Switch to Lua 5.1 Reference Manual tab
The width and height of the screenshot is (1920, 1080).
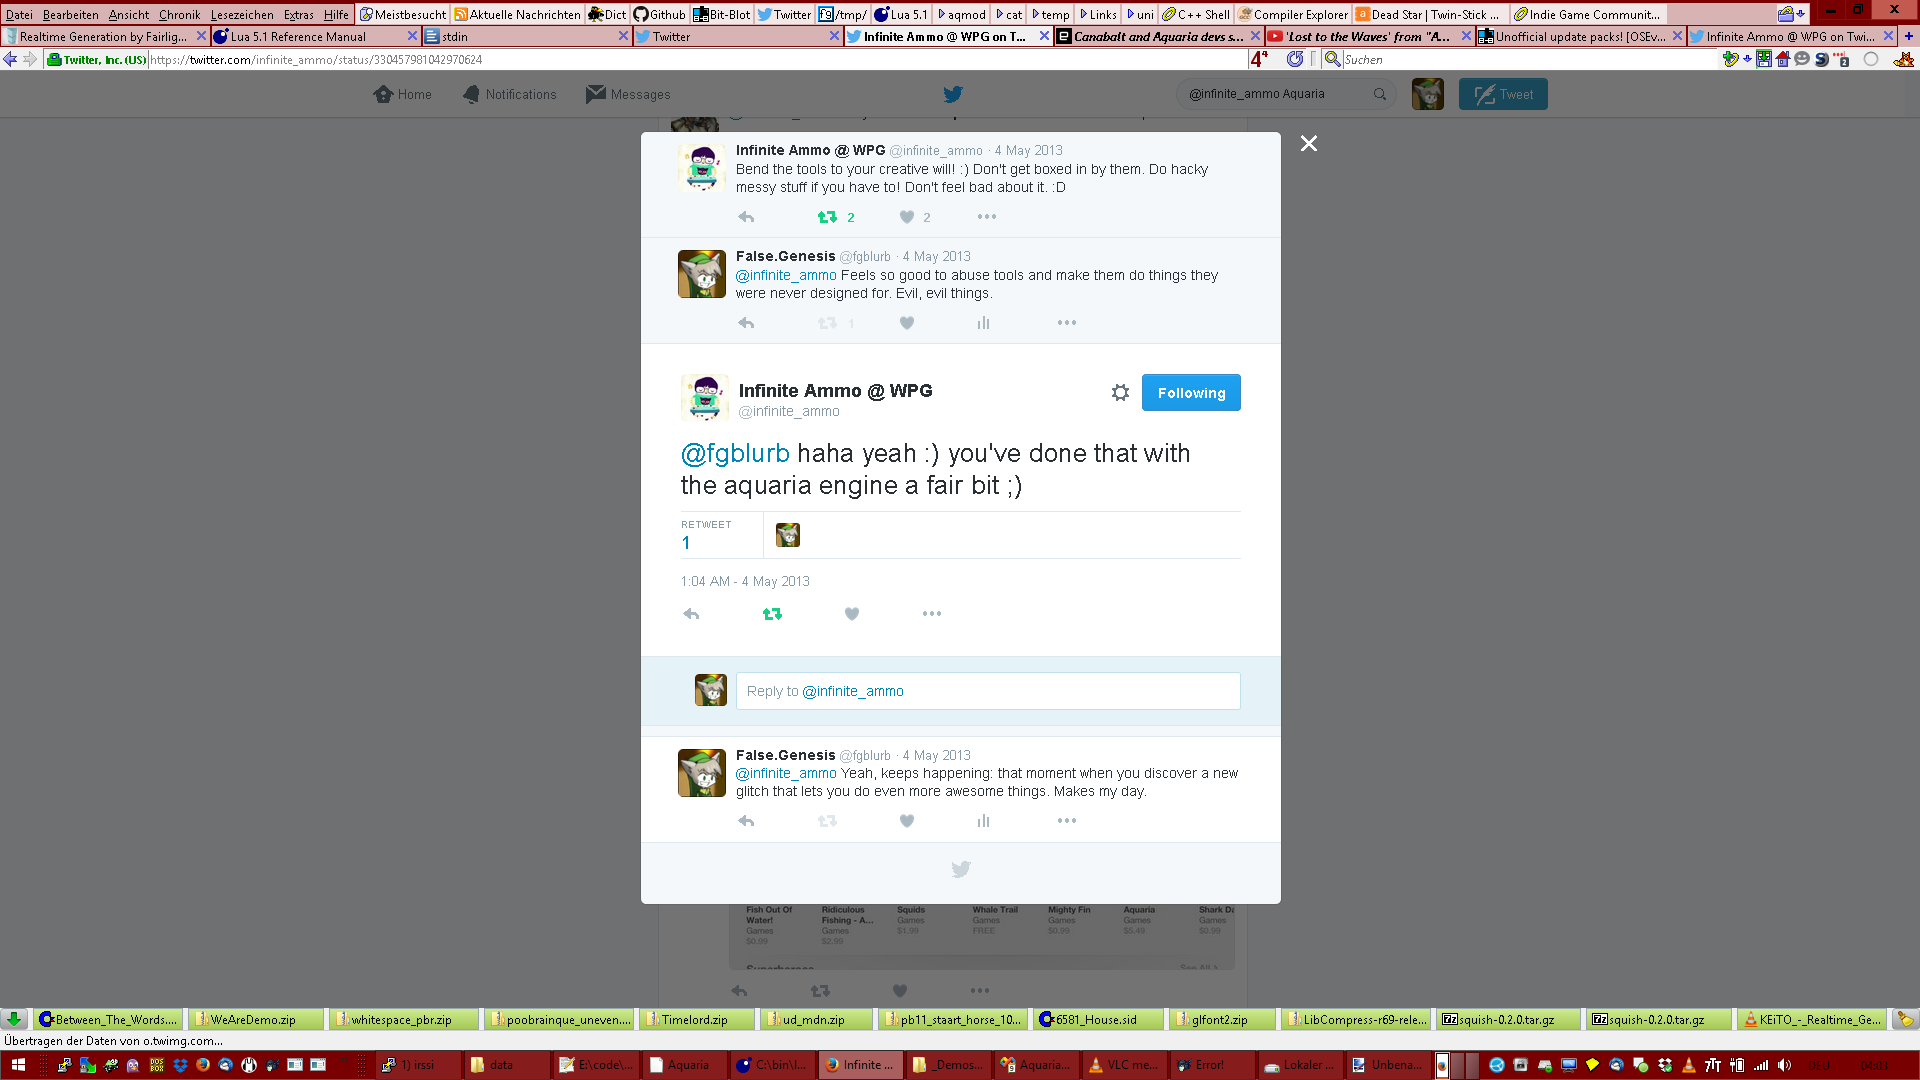[x=315, y=36]
